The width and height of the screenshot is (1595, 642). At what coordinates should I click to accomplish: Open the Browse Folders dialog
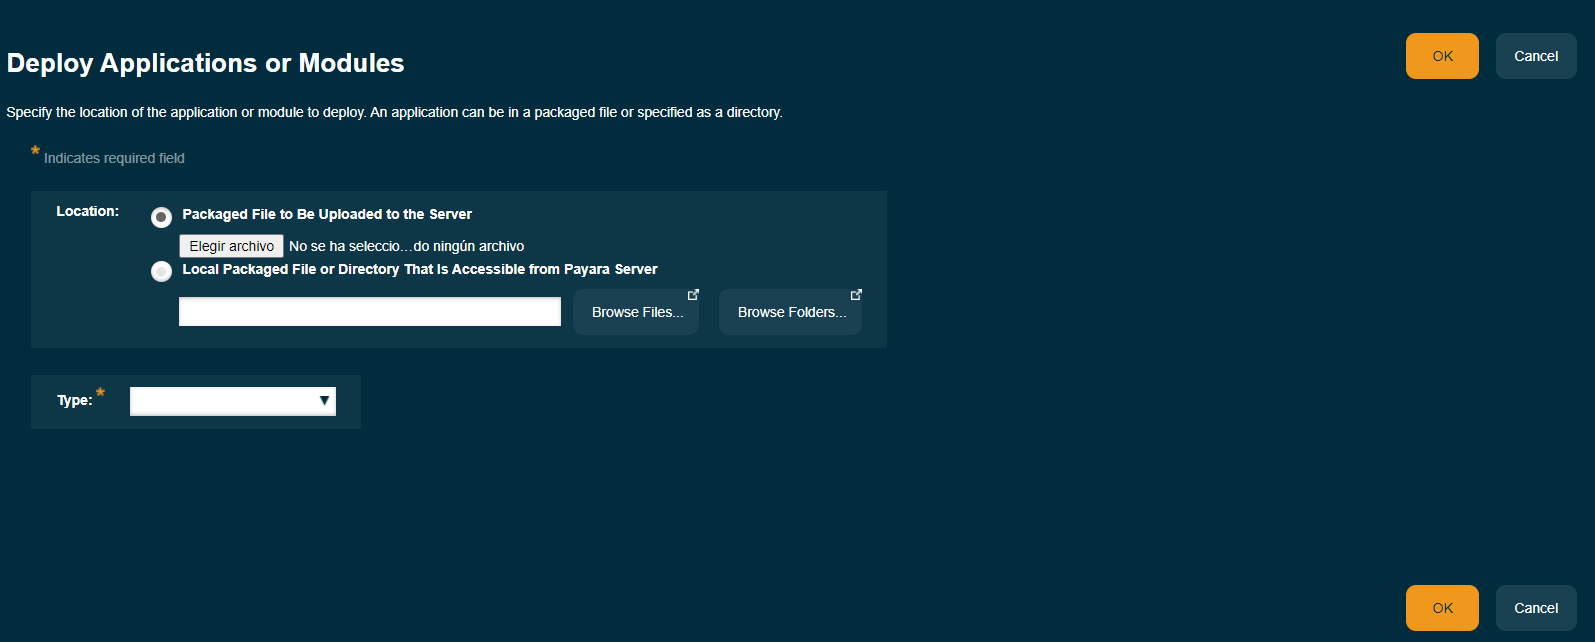point(790,313)
